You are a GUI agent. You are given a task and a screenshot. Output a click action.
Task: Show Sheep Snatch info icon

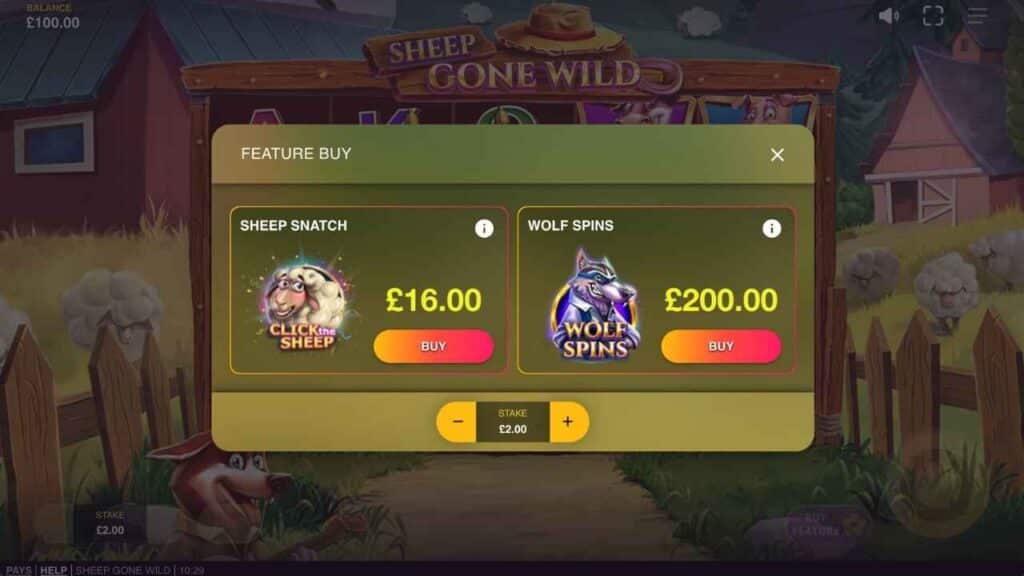(484, 229)
